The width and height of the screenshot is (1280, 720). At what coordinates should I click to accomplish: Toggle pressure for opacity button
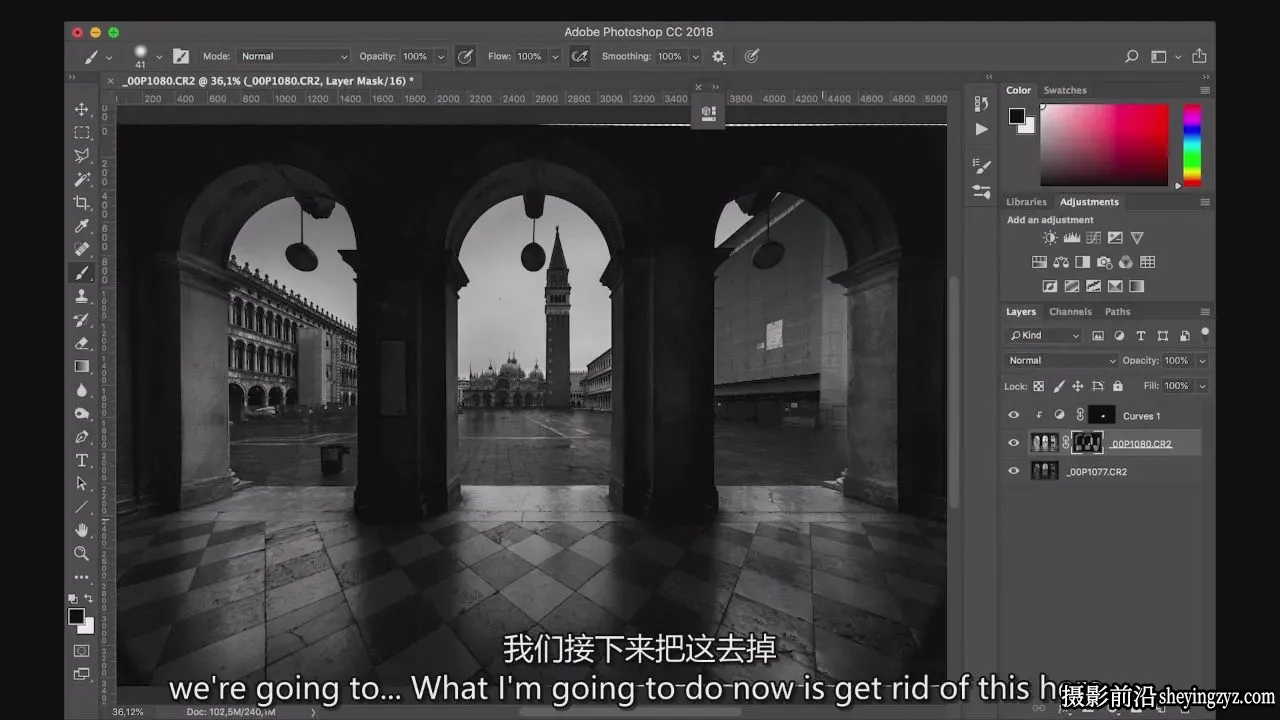[465, 57]
